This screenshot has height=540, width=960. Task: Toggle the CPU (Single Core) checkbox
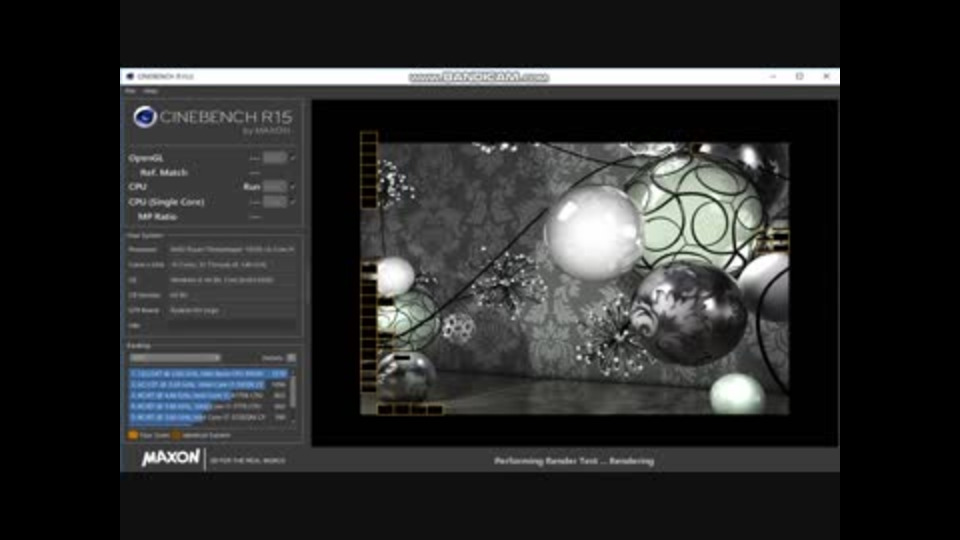(x=293, y=201)
